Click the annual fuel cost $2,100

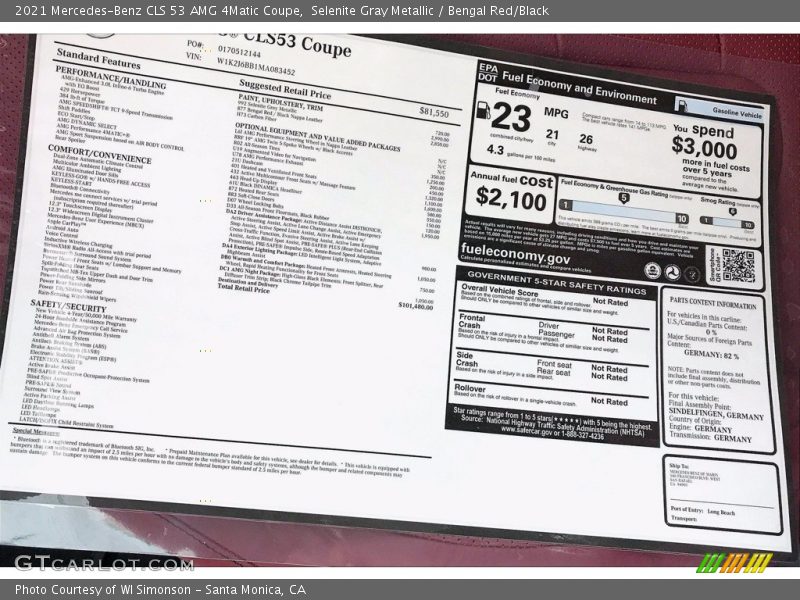[511, 198]
